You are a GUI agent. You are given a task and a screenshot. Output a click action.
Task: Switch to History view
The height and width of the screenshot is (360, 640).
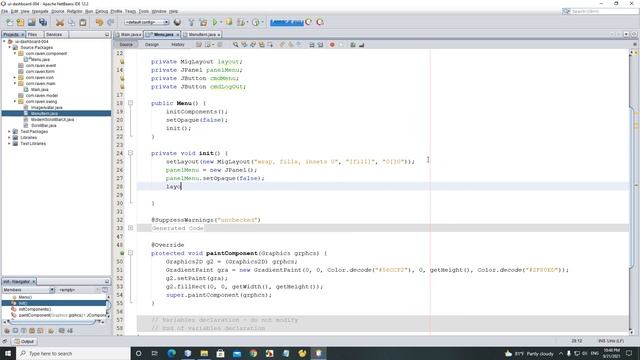coord(178,44)
